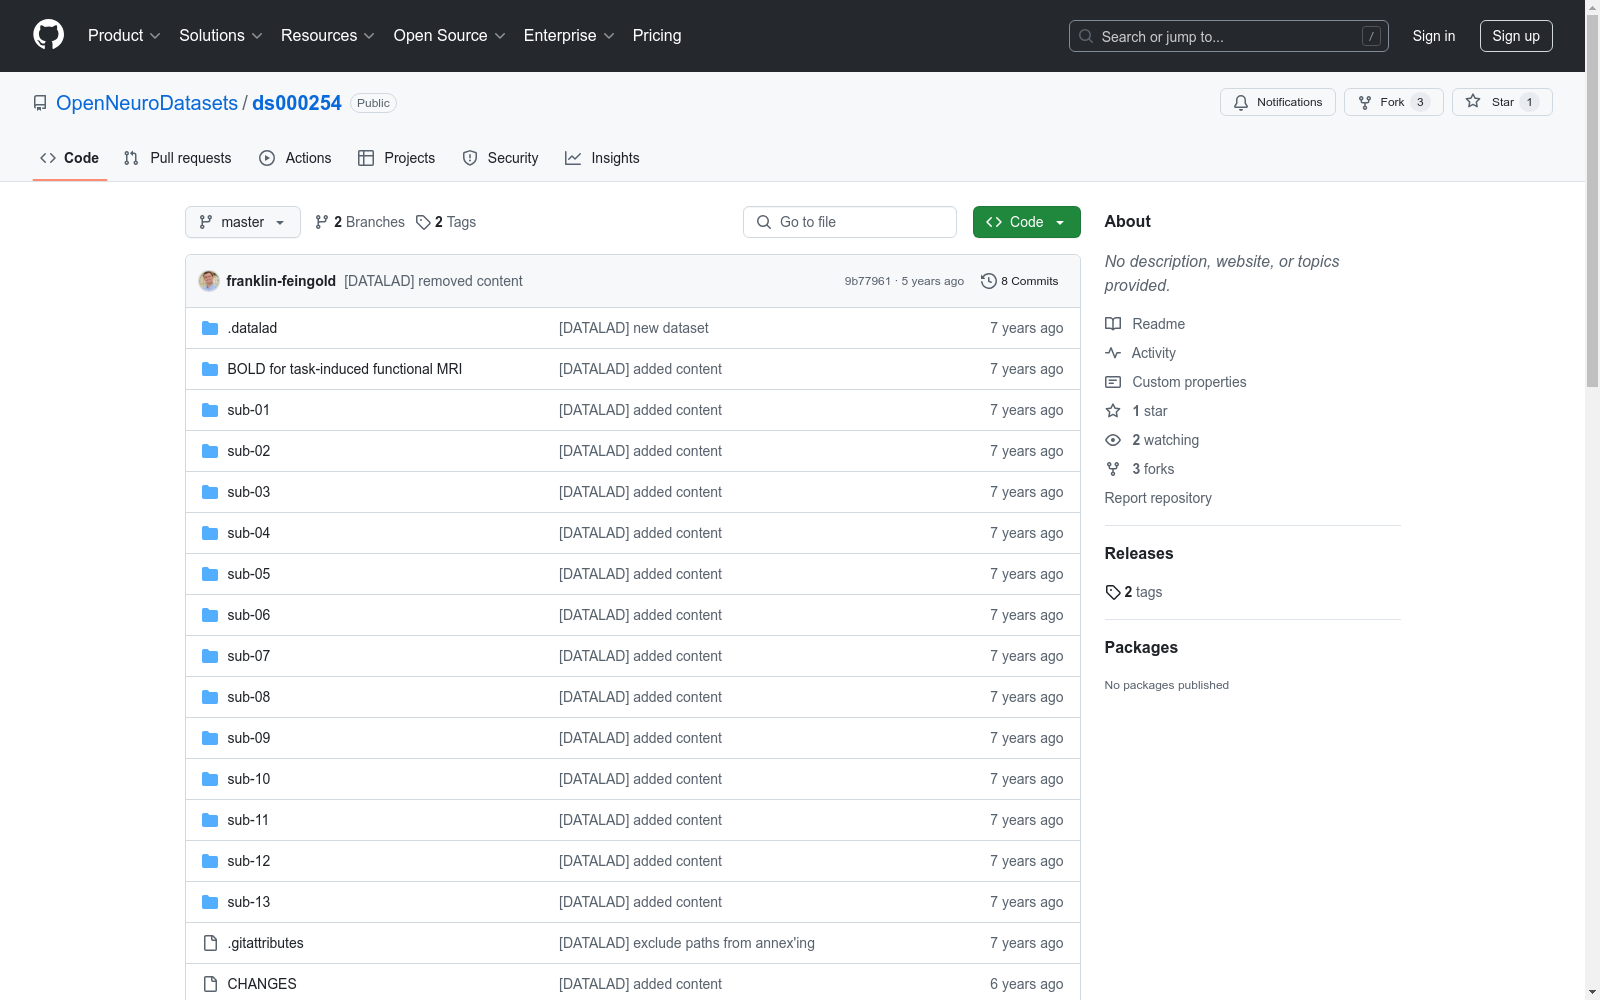Screen dimensions: 1600x1000
Task: Click the sub-13 folder icon
Action: [x=210, y=902]
